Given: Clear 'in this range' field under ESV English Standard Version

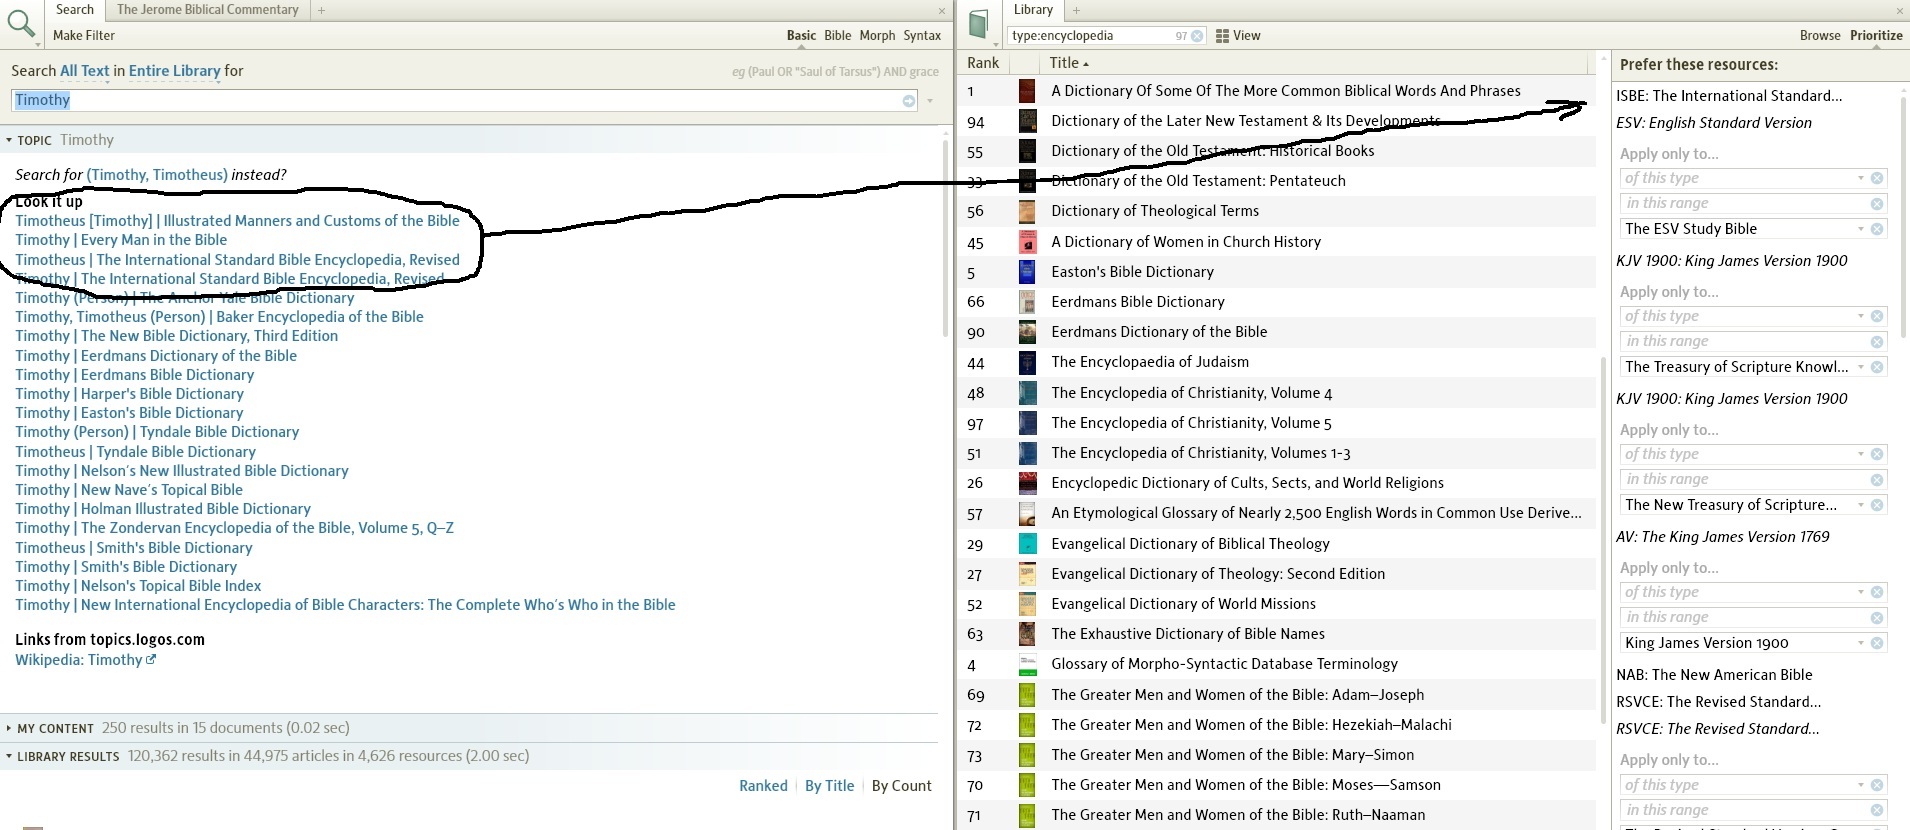Looking at the screenshot, I should (x=1877, y=204).
